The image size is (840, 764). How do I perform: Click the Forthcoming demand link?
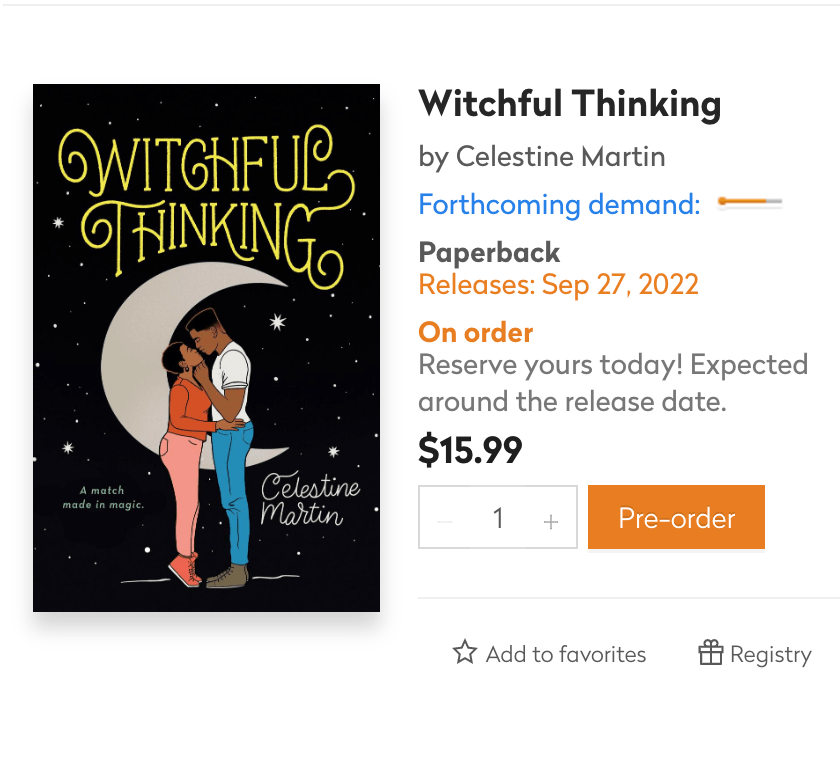[559, 205]
